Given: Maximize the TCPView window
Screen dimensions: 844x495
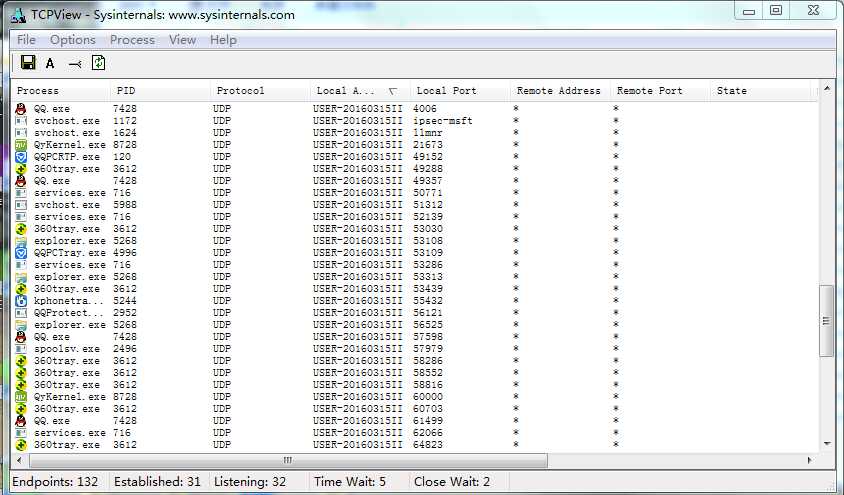Looking at the screenshot, I should click(x=776, y=11).
